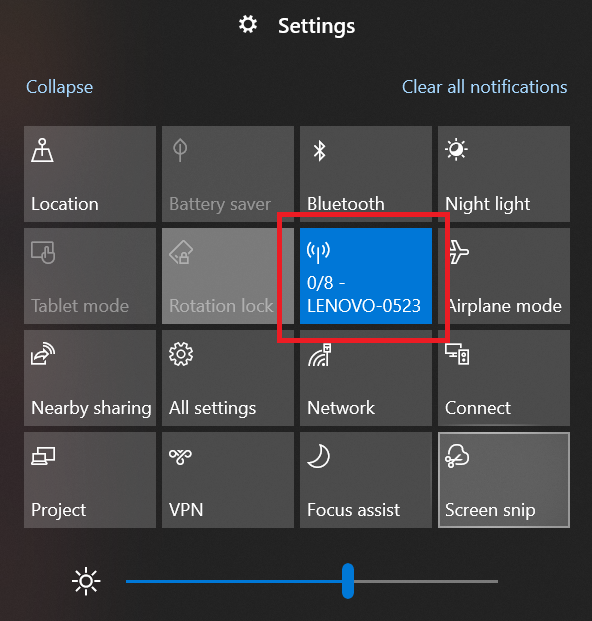Disable the LENOVO-0523 mobile hotspot tile
592x621 pixels.
coord(366,276)
